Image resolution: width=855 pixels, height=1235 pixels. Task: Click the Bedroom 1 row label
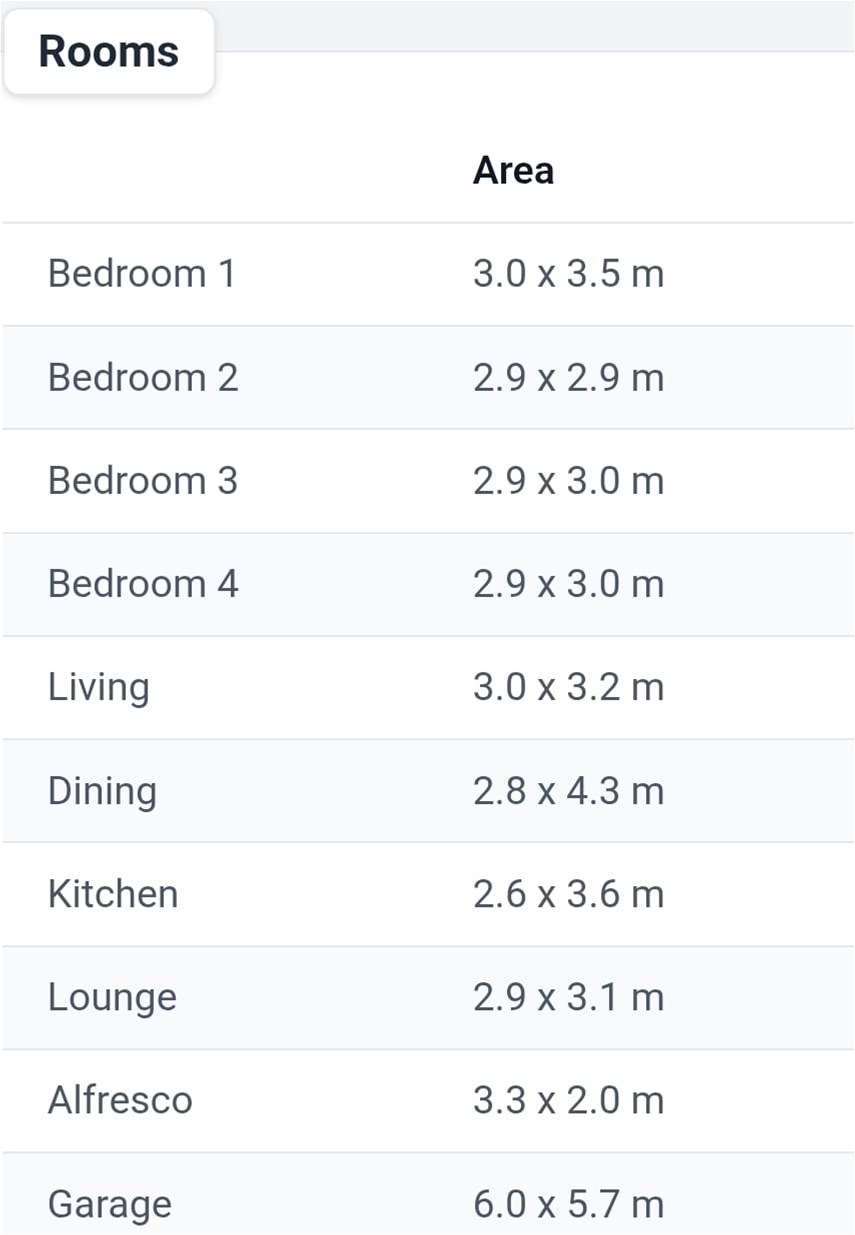pyautogui.click(x=142, y=274)
